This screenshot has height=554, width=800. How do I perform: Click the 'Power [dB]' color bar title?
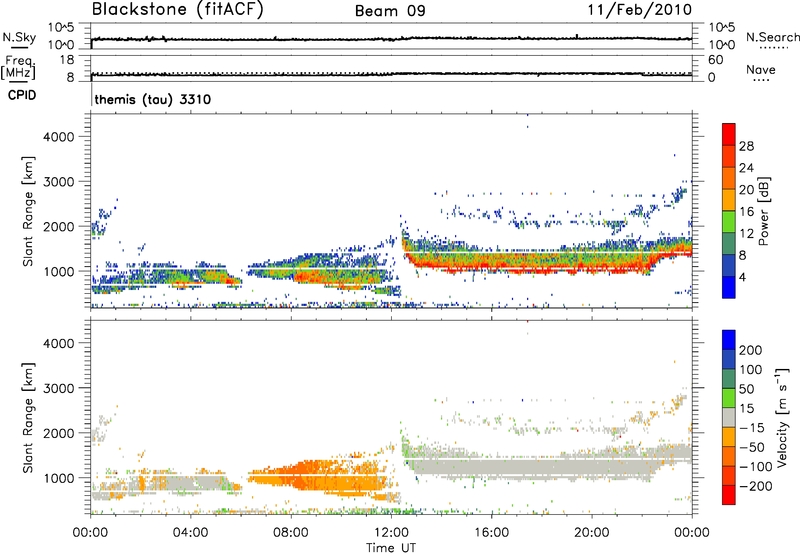(x=764, y=211)
